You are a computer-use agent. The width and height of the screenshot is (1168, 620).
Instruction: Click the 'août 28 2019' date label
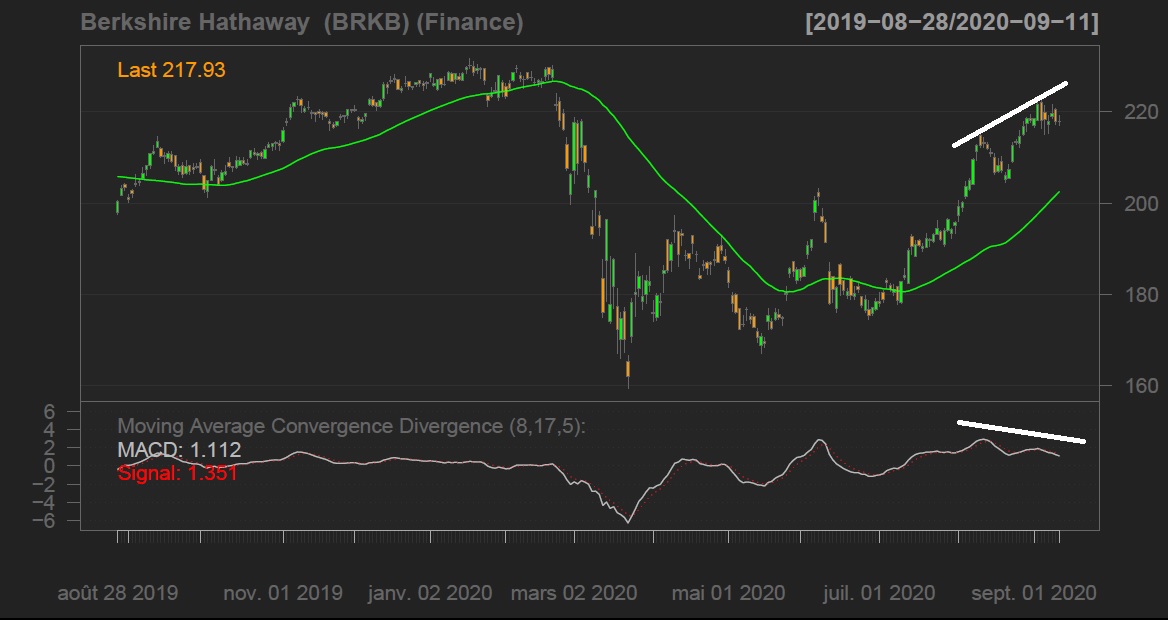click(118, 593)
